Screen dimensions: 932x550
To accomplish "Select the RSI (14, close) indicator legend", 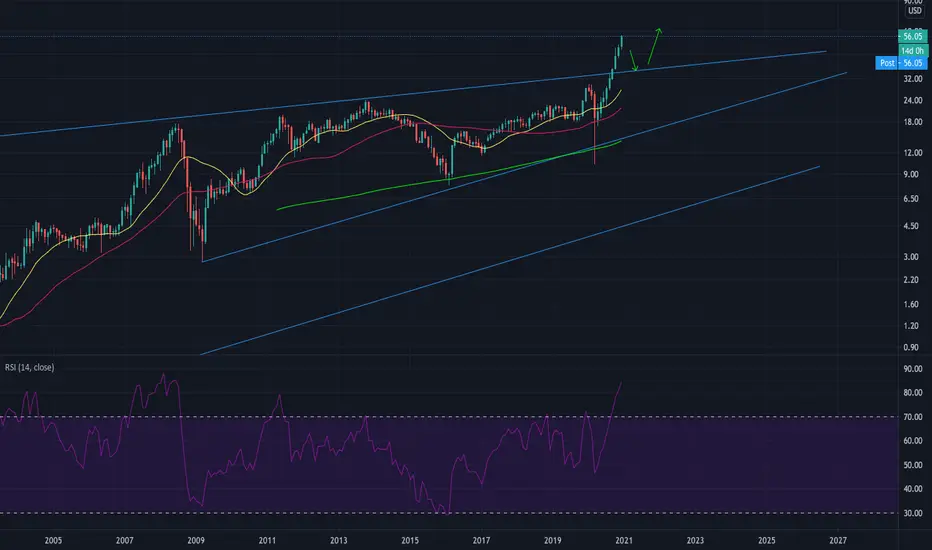I will point(30,367).
